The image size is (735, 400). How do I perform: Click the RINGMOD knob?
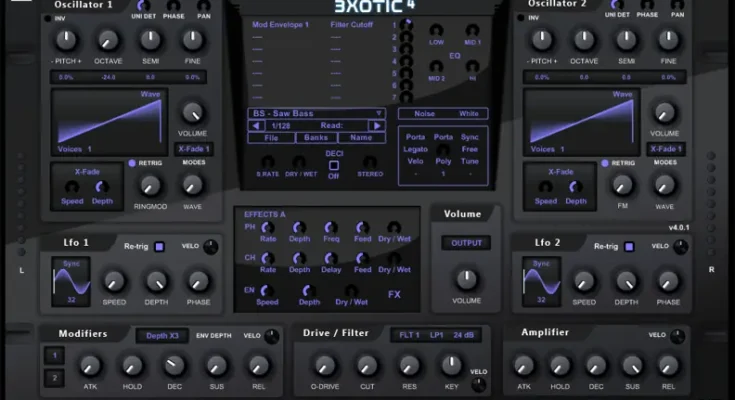pos(150,186)
